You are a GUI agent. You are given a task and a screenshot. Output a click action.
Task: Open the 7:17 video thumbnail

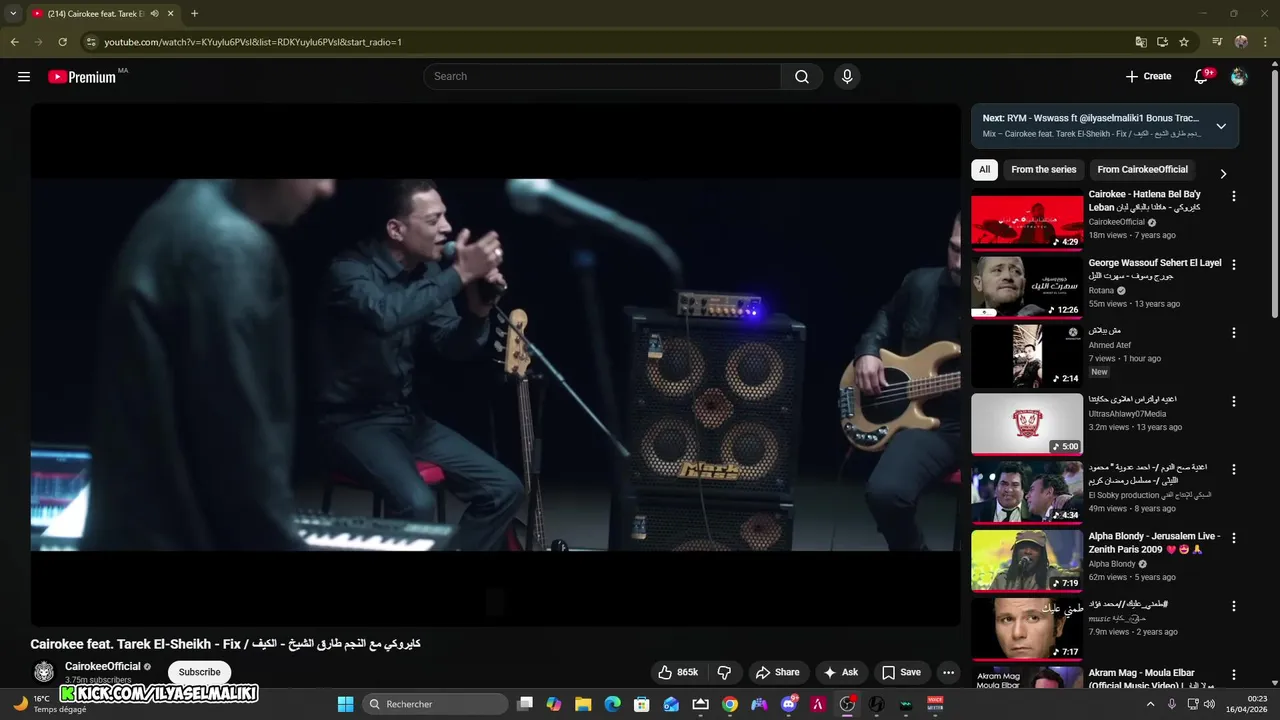(1027, 629)
